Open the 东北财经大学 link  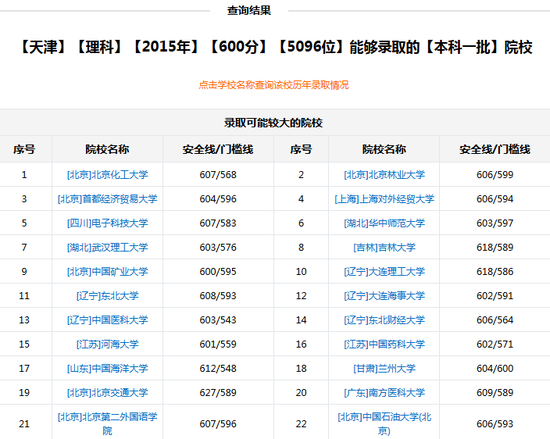[x=384, y=320]
